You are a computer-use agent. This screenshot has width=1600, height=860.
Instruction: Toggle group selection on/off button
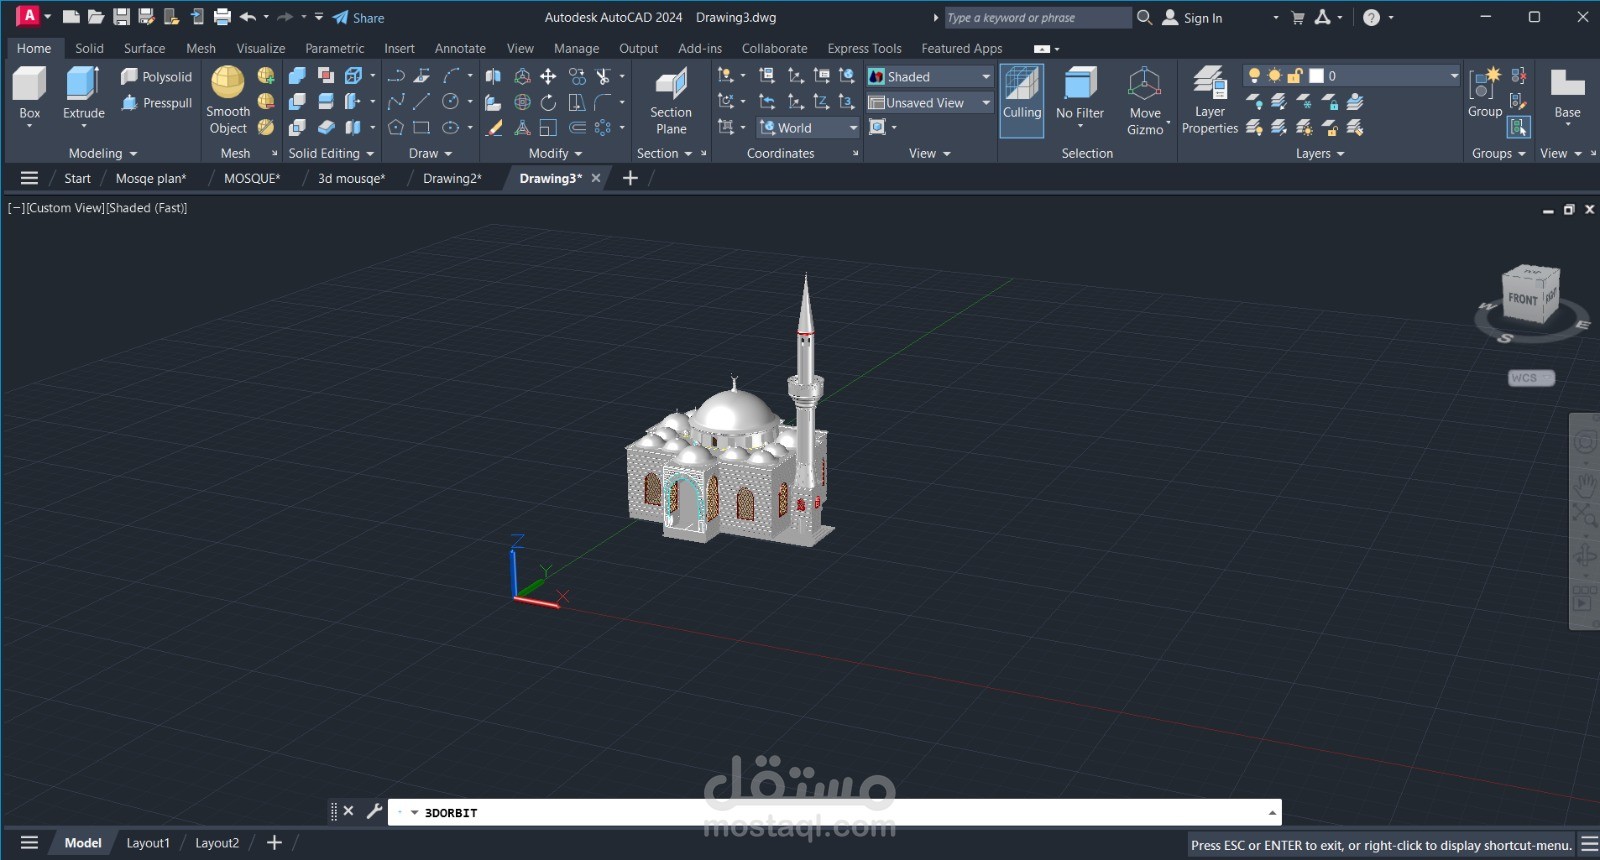click(1519, 127)
